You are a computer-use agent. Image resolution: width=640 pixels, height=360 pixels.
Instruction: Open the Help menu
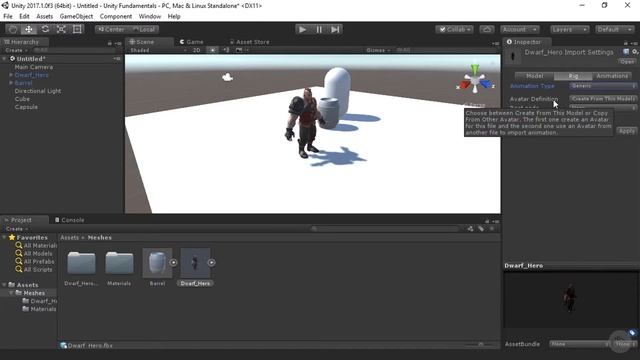tap(174, 16)
